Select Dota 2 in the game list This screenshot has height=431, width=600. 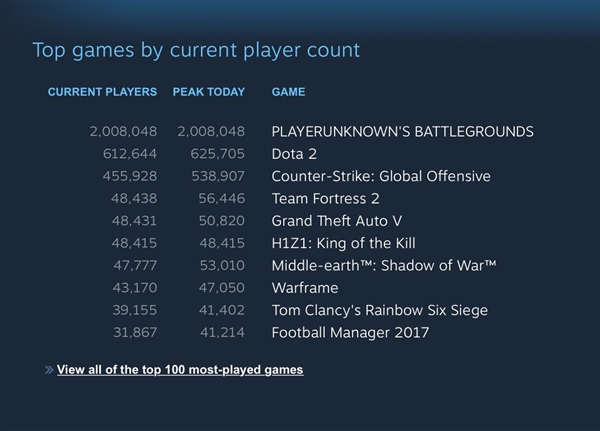[x=295, y=154]
